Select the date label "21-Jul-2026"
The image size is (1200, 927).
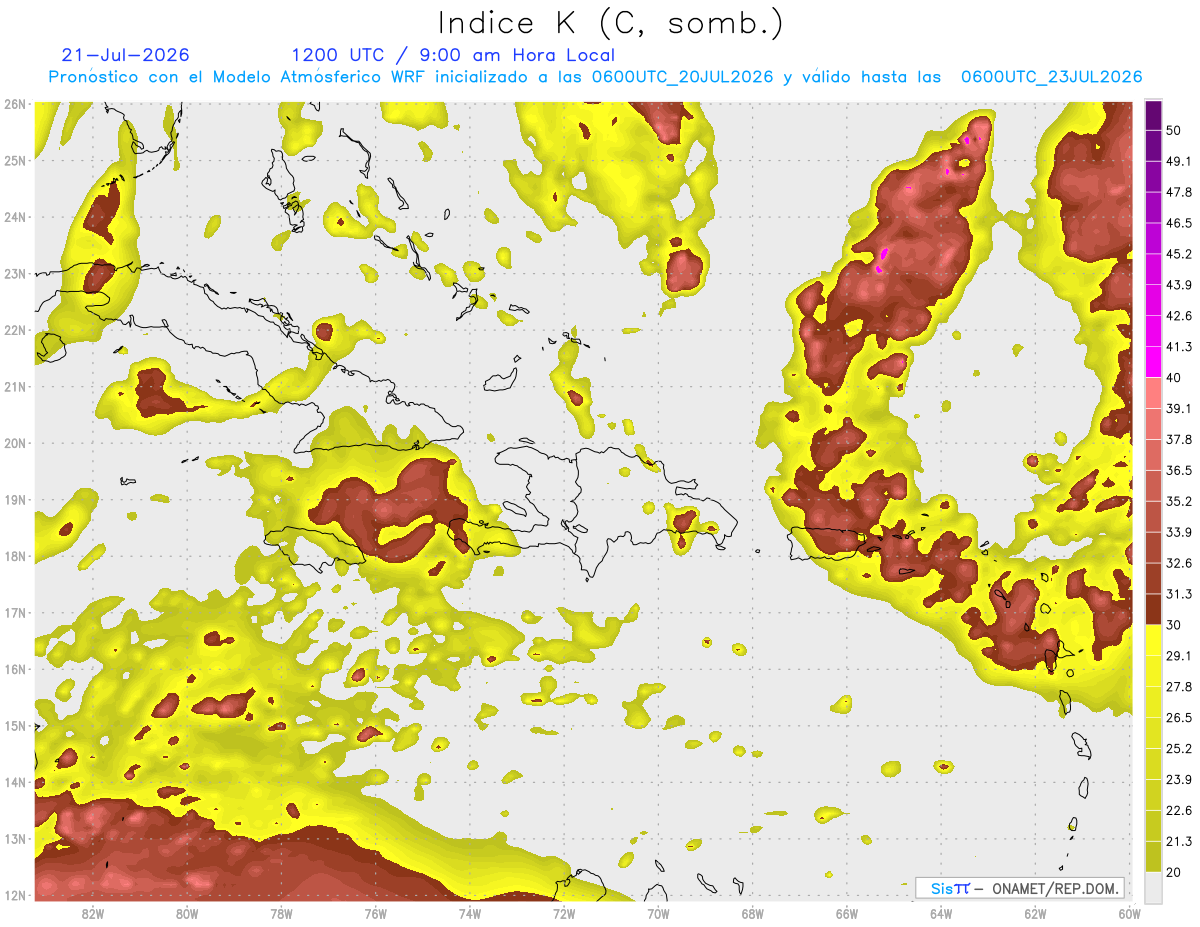point(125,55)
